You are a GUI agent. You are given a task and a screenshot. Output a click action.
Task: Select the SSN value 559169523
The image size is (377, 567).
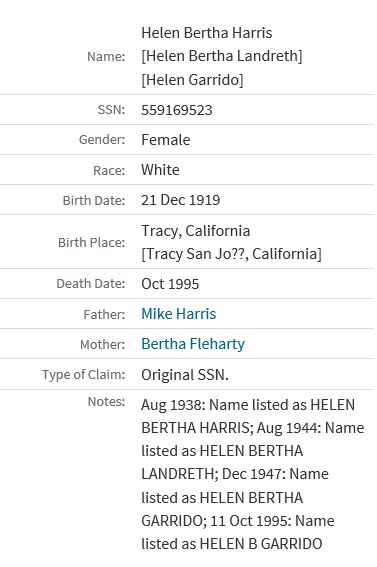[x=177, y=110]
